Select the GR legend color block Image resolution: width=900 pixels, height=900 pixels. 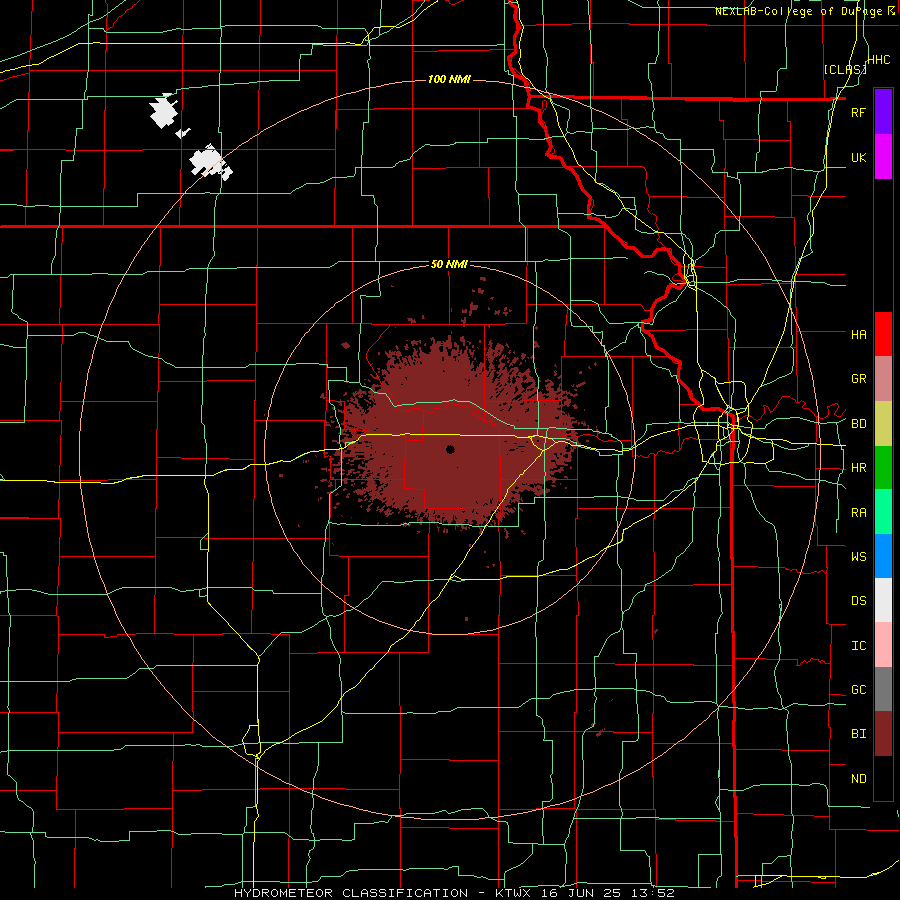pyautogui.click(x=883, y=379)
